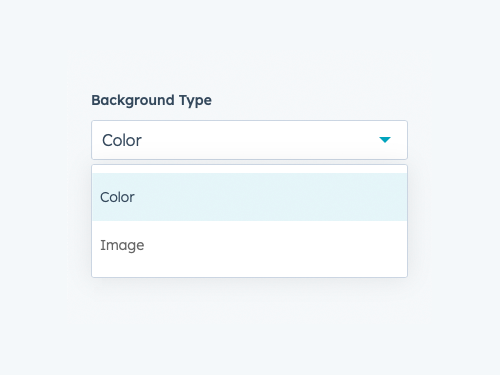500x375 pixels.
Task: Click the Image text in options list
Action: (x=122, y=246)
